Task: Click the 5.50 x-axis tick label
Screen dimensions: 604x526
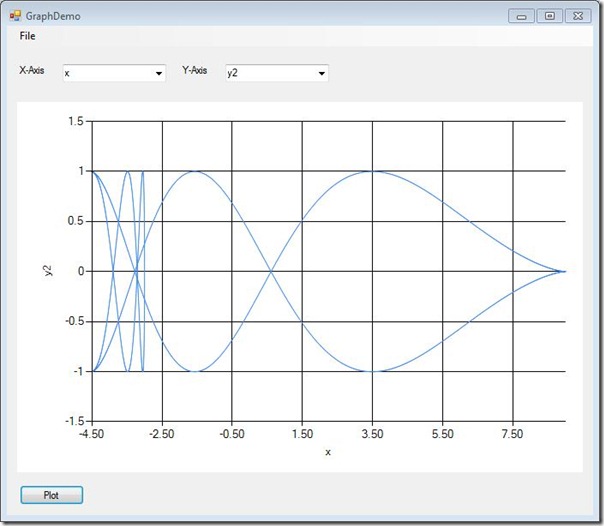Action: coord(443,434)
